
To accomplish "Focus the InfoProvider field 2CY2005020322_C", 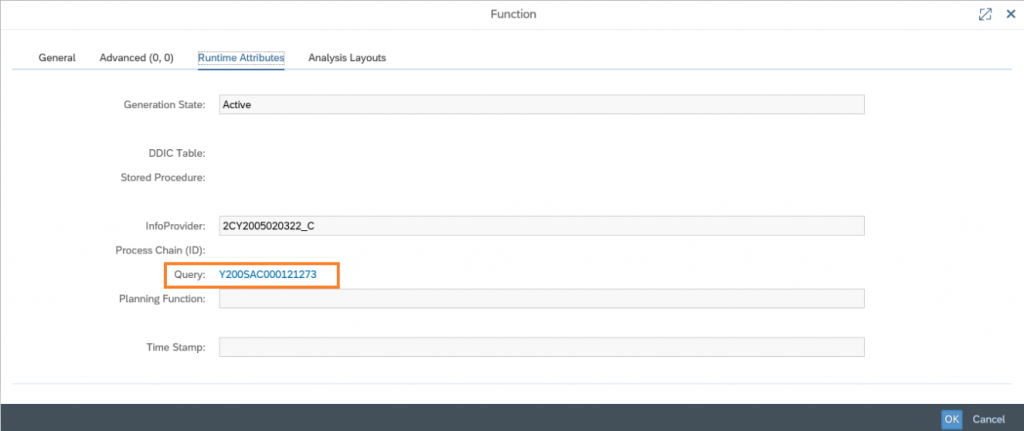I will pos(541,226).
